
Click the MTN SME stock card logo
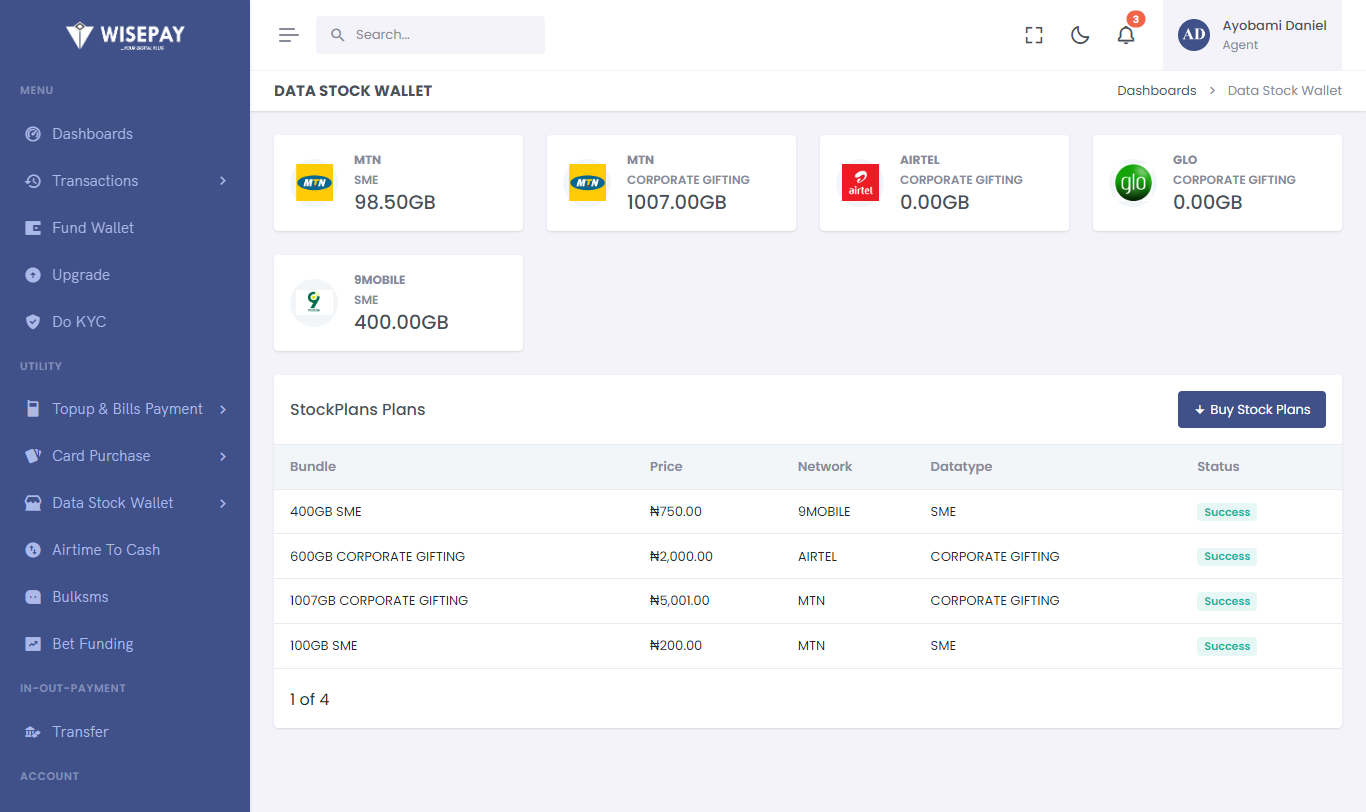click(314, 183)
